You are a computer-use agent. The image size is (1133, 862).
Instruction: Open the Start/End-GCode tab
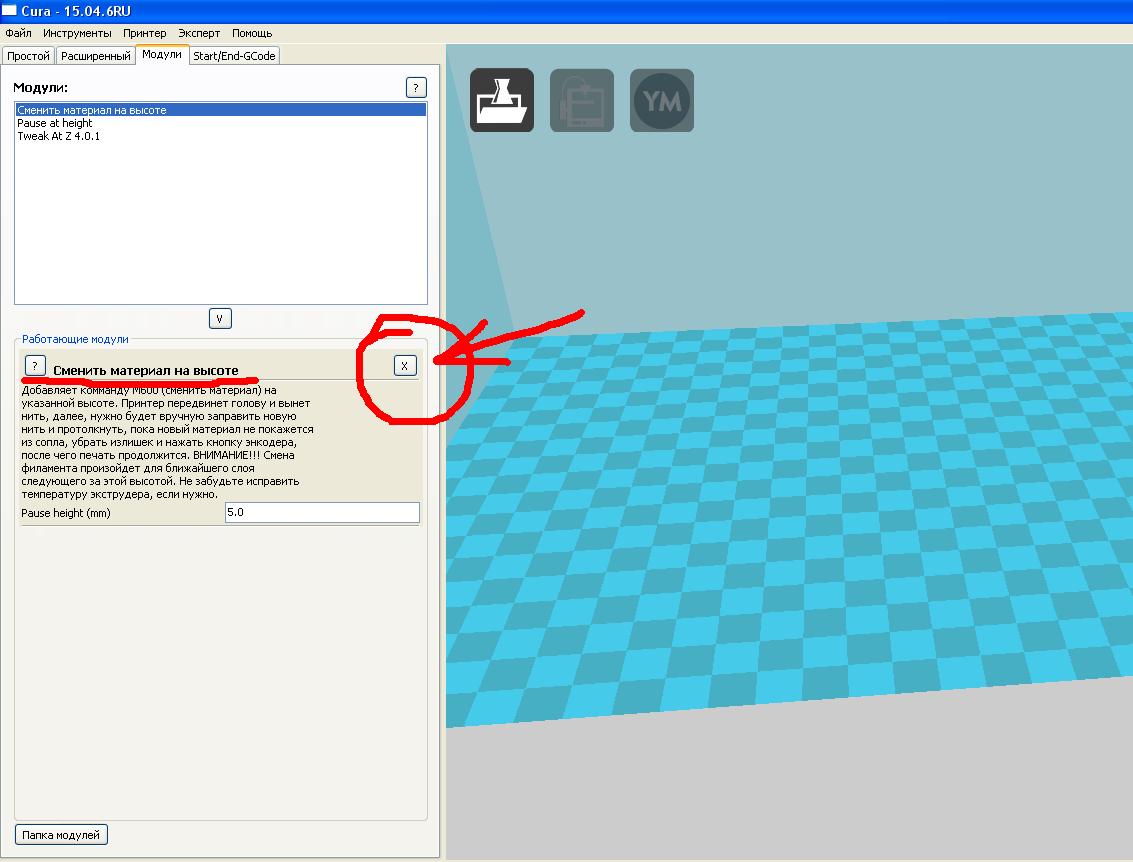click(234, 57)
